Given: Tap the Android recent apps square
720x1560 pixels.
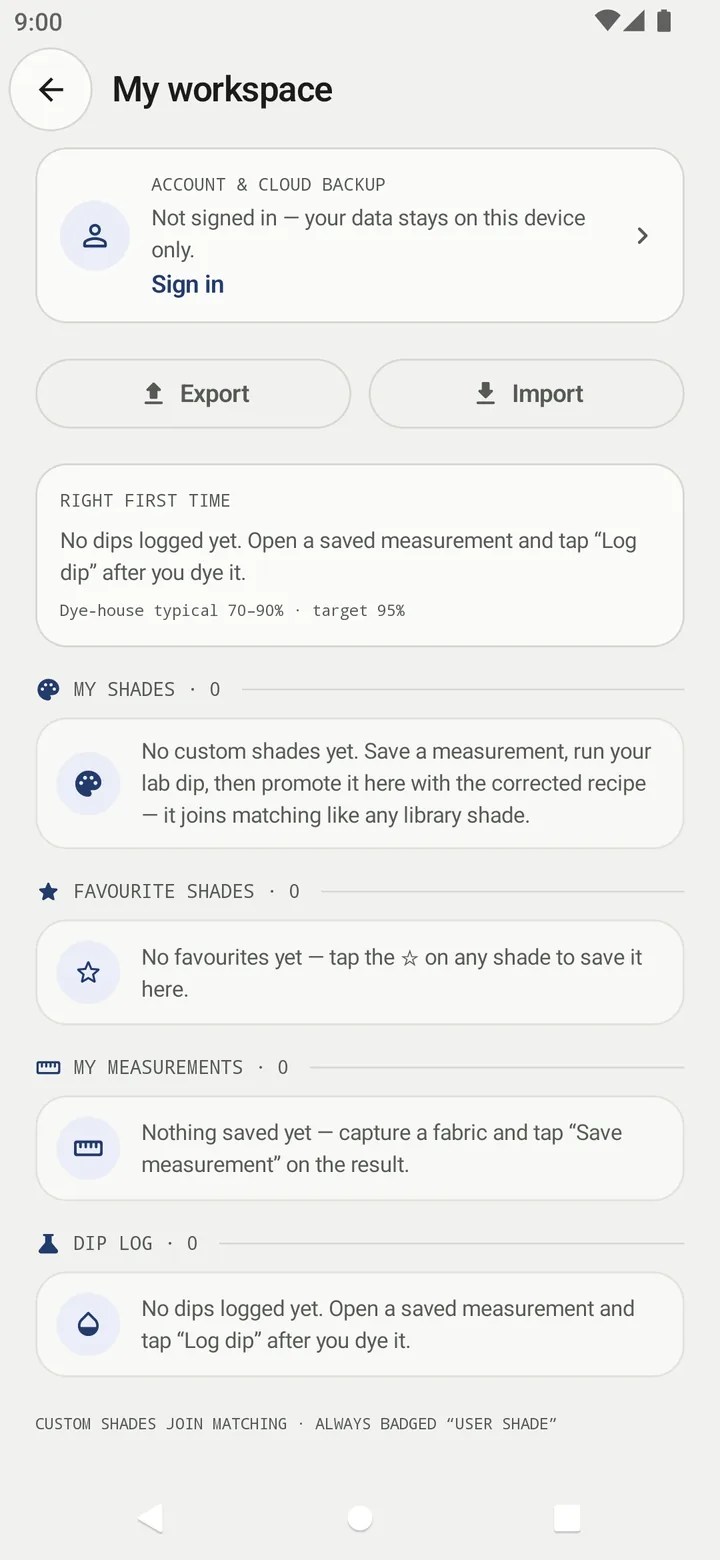Looking at the screenshot, I should tap(567, 1518).
